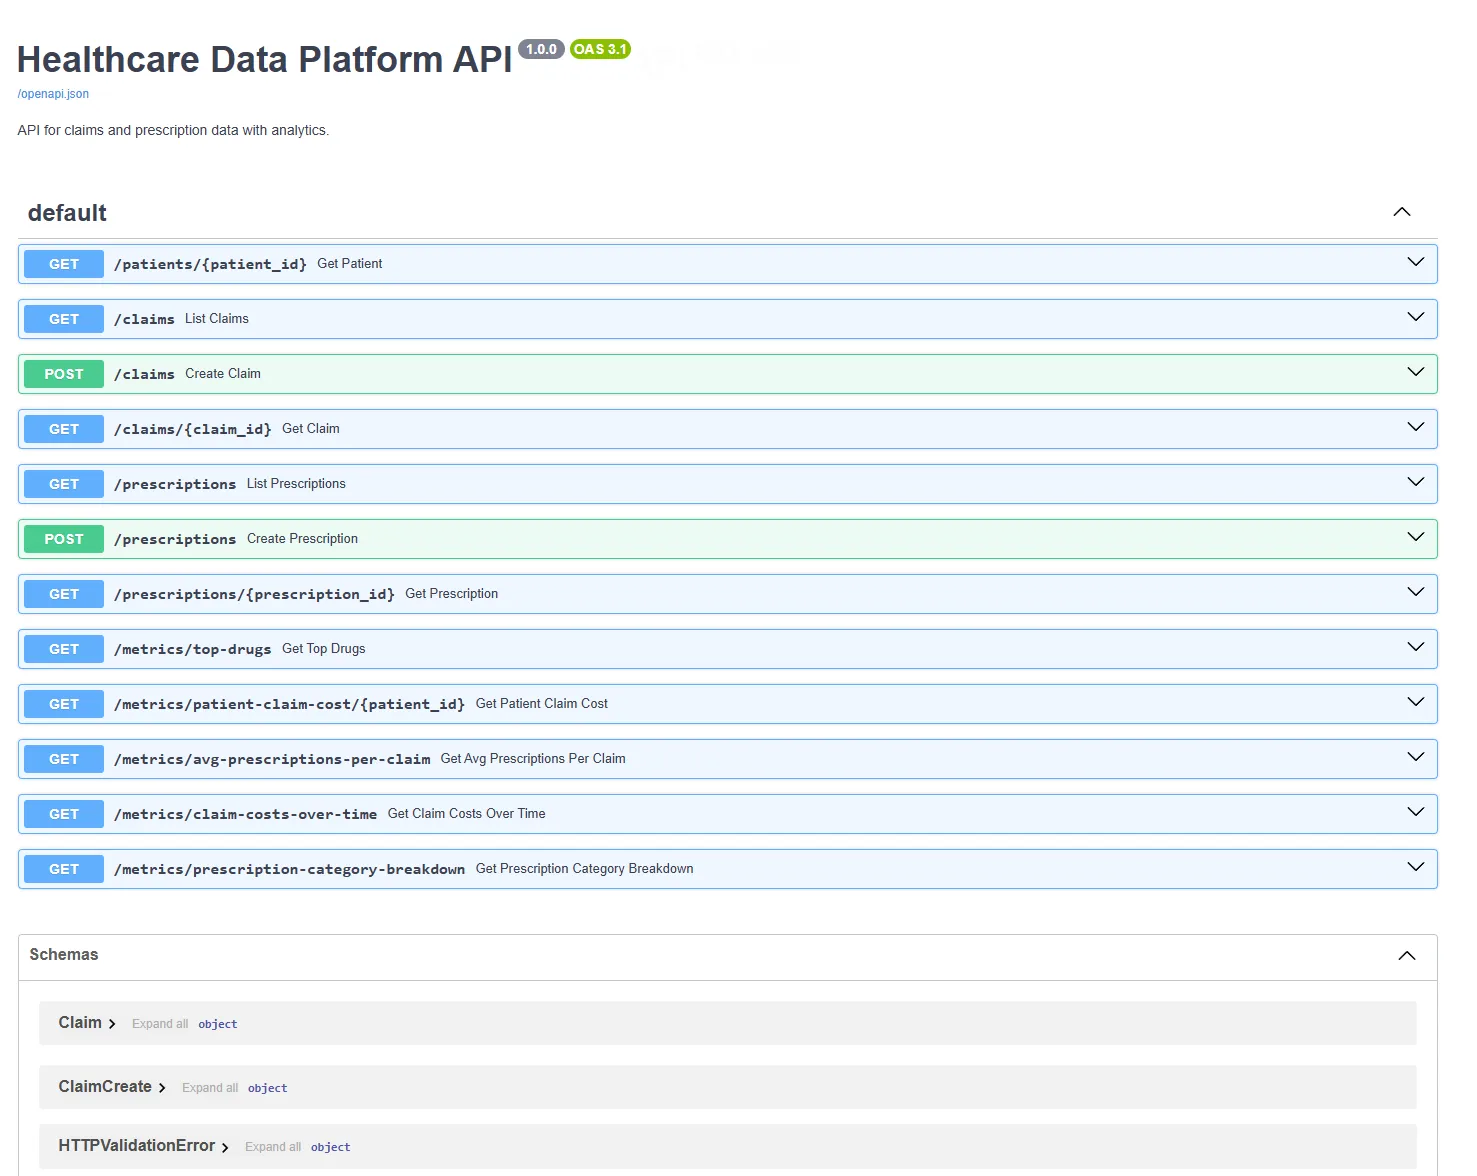Open the /prescriptions List Prescriptions path
1477x1176 pixels.
[x=175, y=484]
